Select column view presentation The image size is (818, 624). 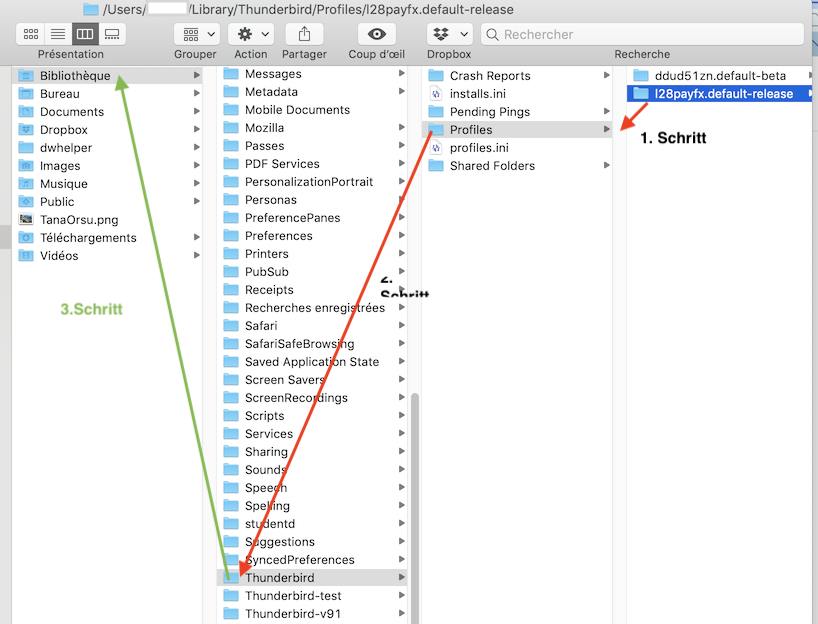85,34
